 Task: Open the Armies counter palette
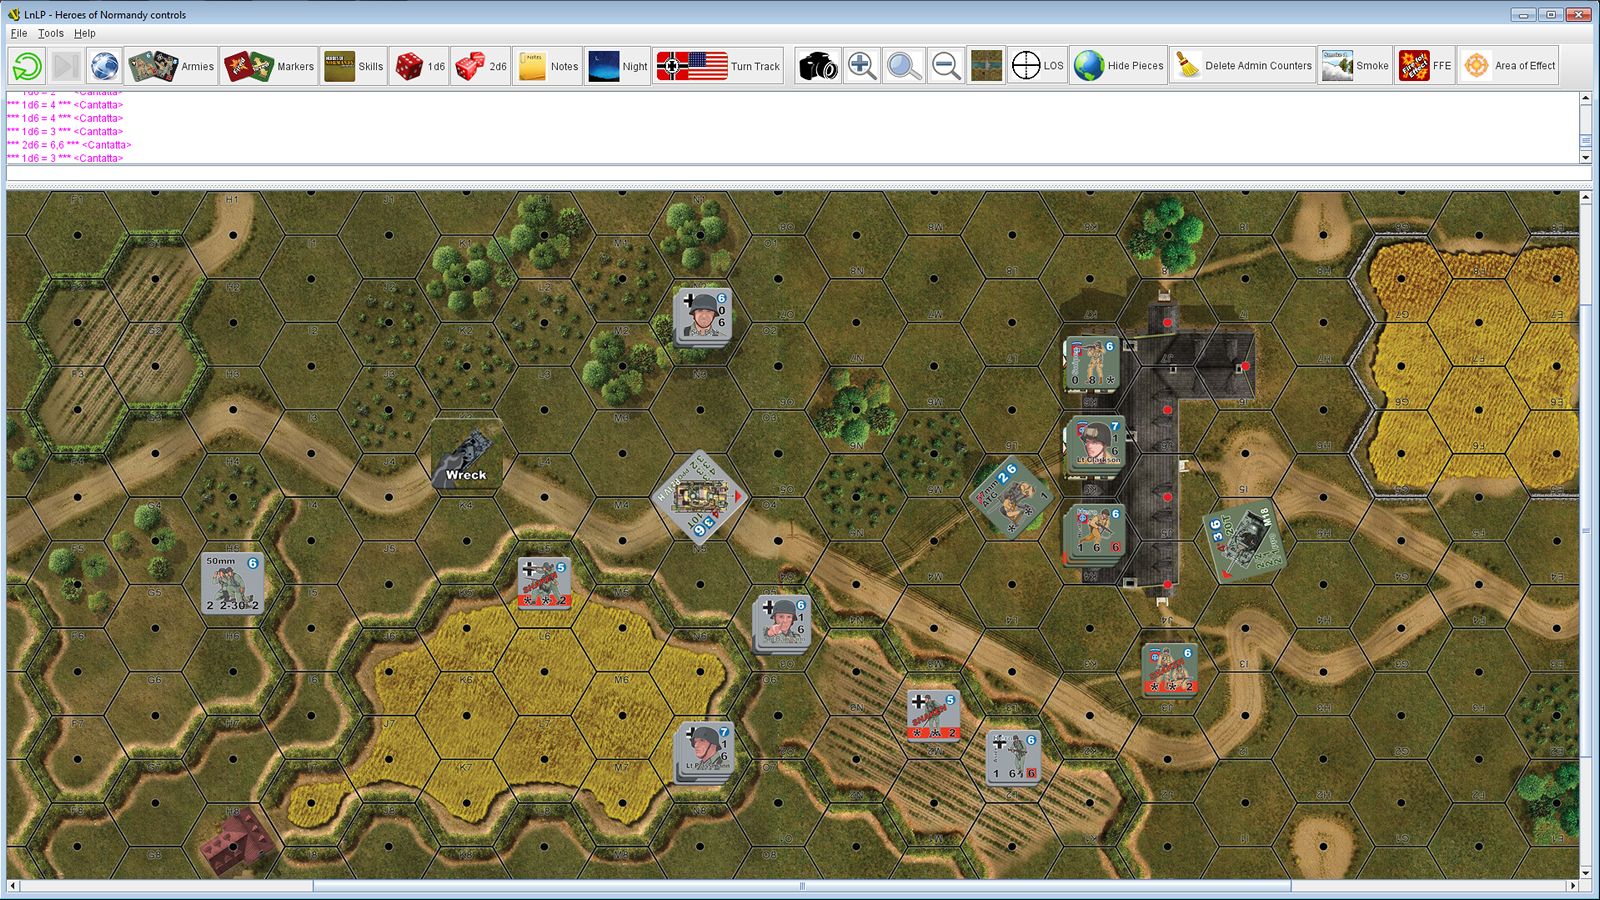pyautogui.click(x=171, y=66)
